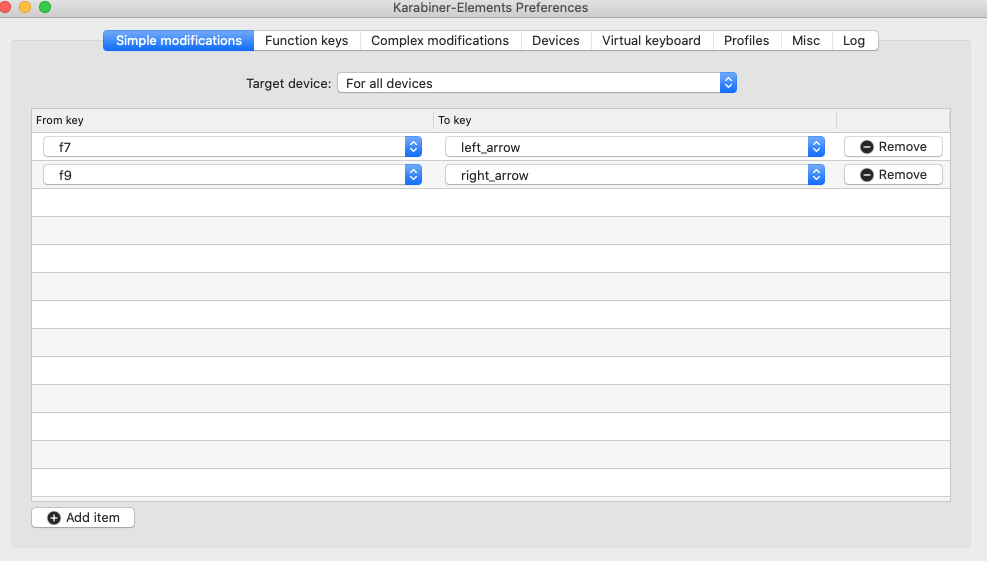Switch to the Function keys tab
Screen dimensions: 987x561
tap(307, 40)
